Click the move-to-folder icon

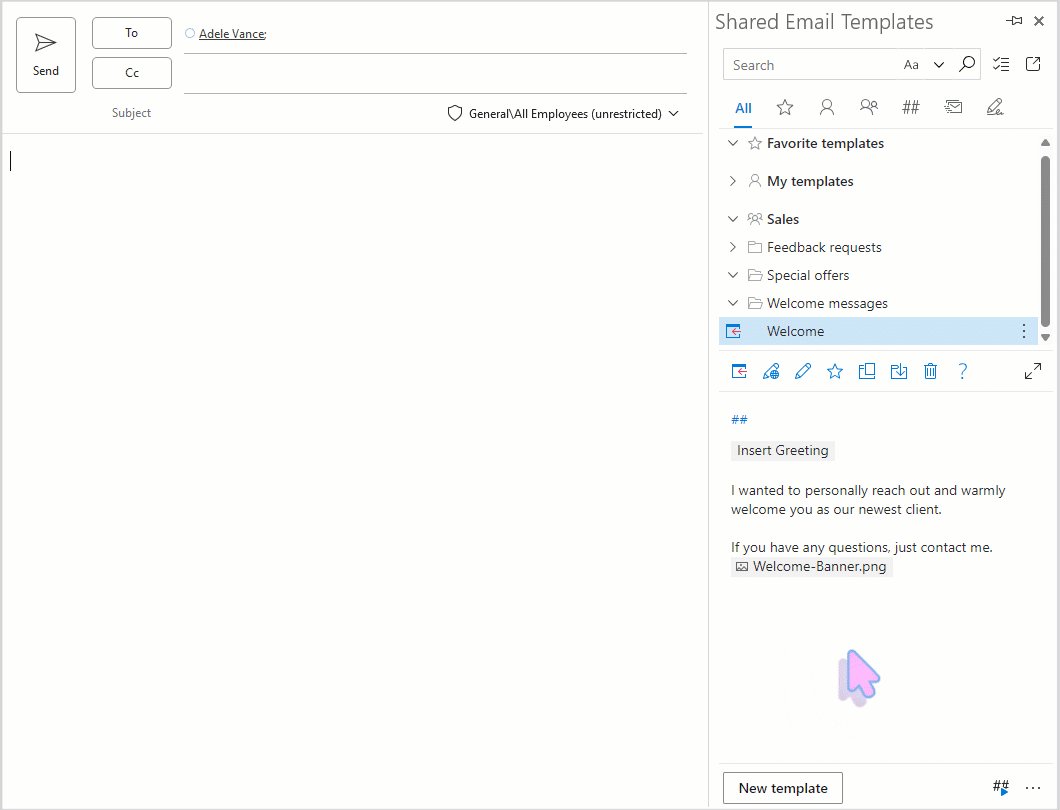coord(898,371)
